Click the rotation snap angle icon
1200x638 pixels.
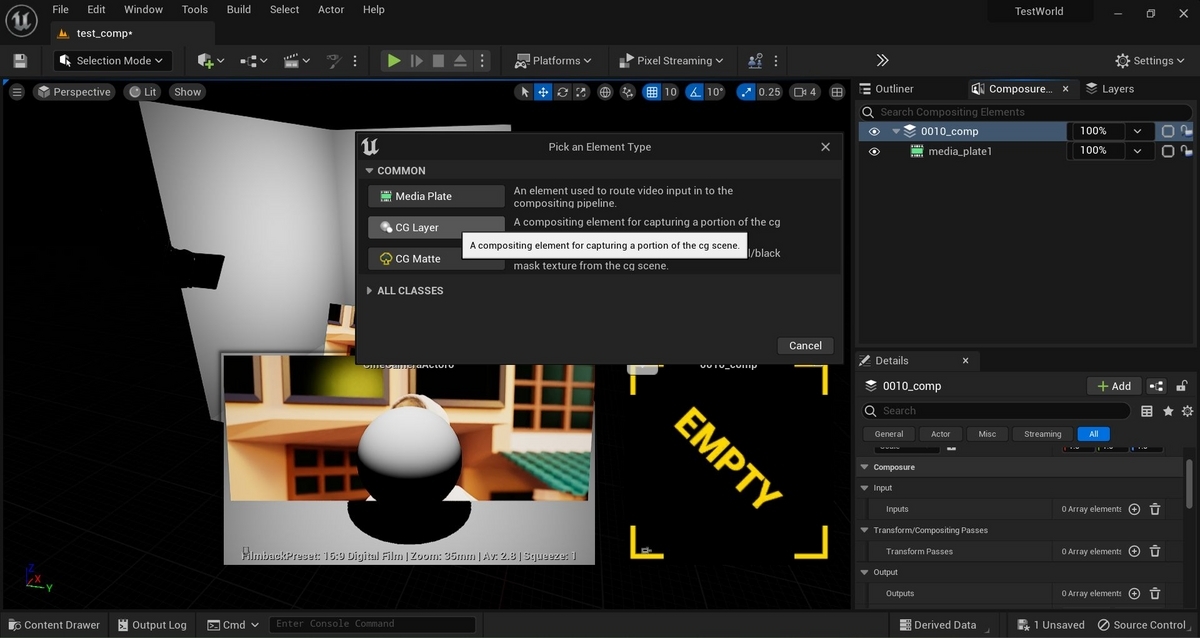pos(694,92)
